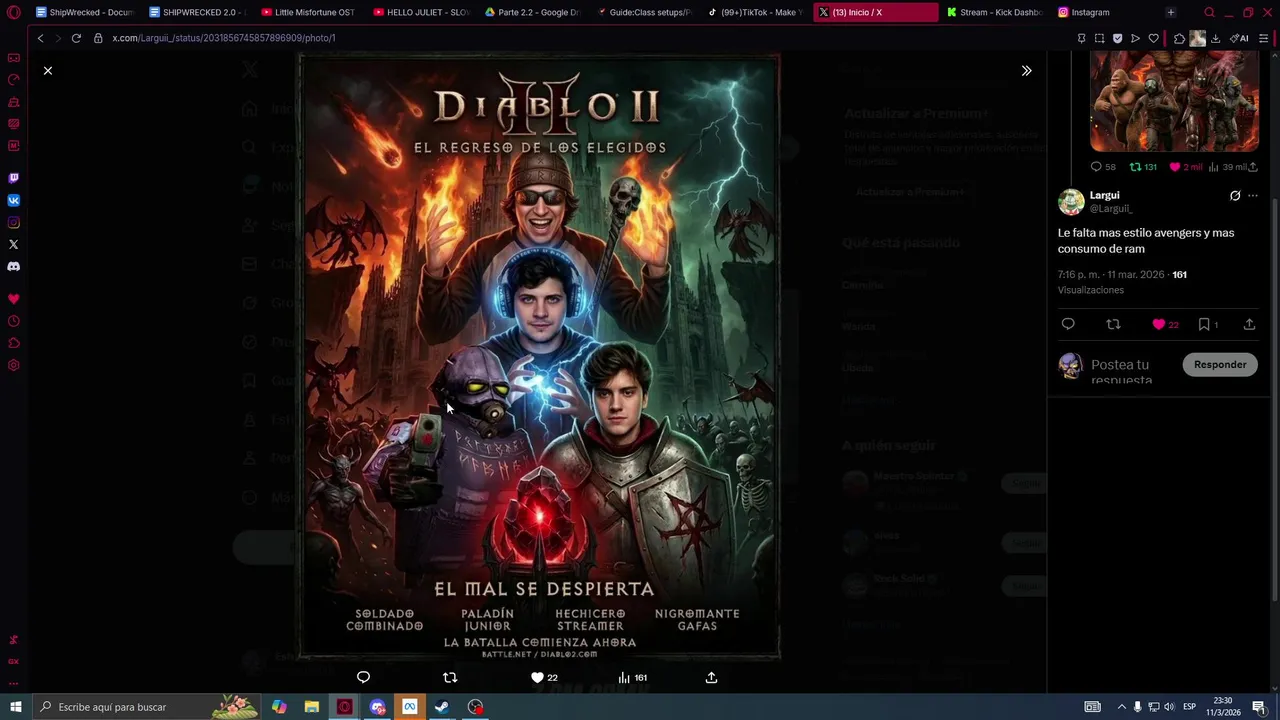The height and width of the screenshot is (720, 1280).
Task: Open a new tab with plus button
Action: 1170,12
